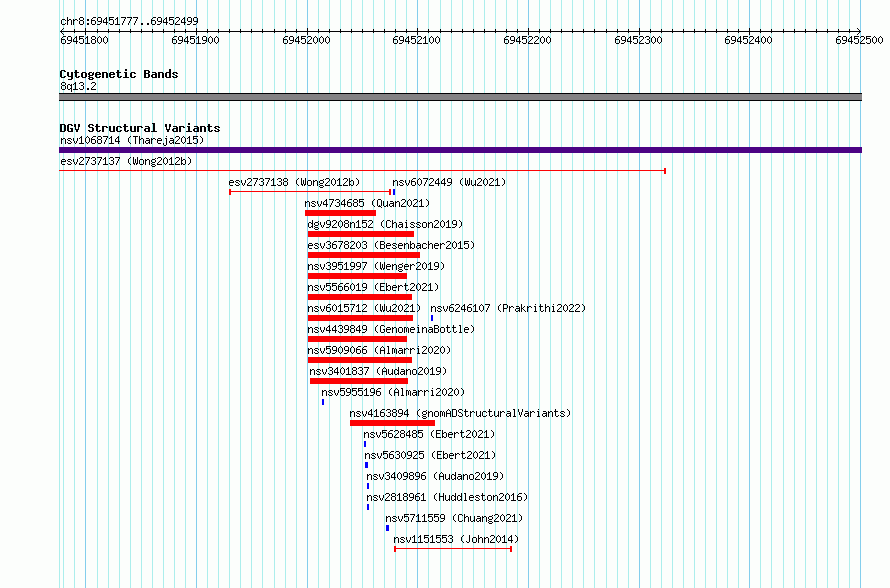This screenshot has height=588, width=890.
Task: Open dgv9208n152 (Chaisson2019) variant label
Action: click(x=385, y=224)
